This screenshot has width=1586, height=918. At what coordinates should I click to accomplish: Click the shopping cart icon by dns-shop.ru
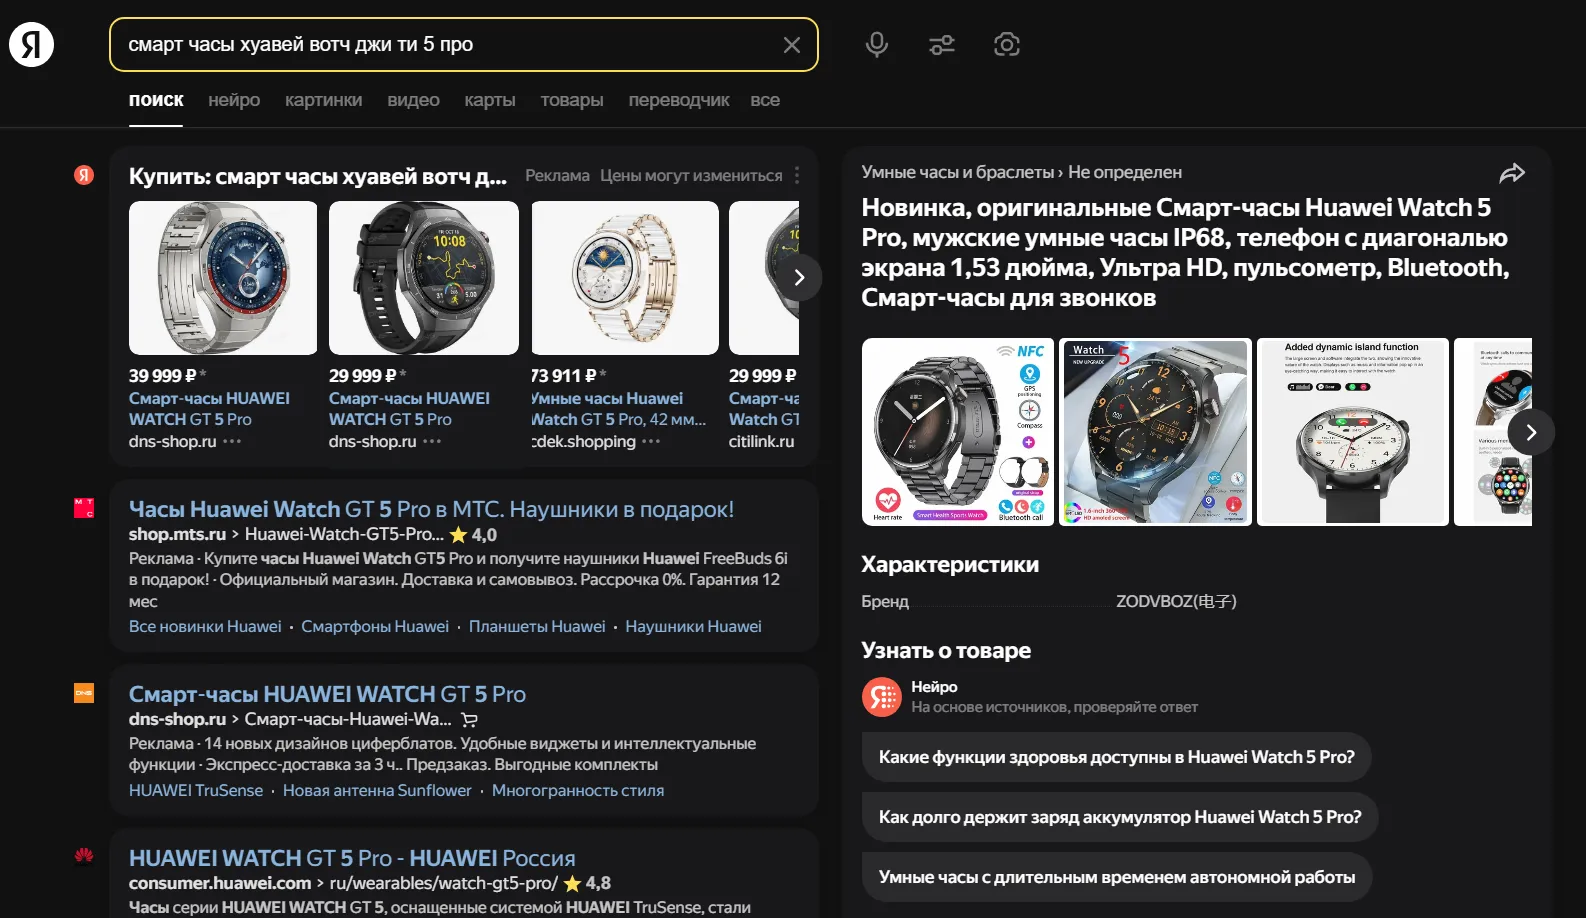(470, 720)
